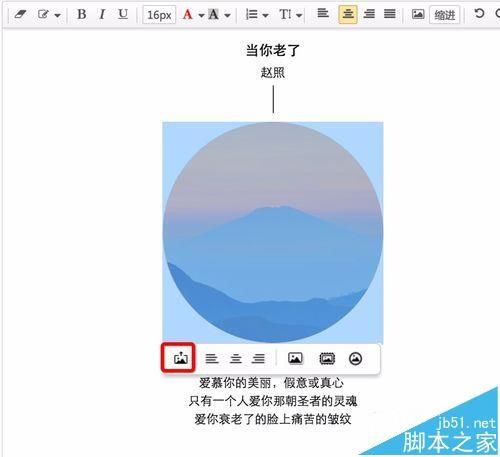Toggle underline formatting
Image resolution: width=500 pixels, height=457 pixels.
[x=123, y=14]
